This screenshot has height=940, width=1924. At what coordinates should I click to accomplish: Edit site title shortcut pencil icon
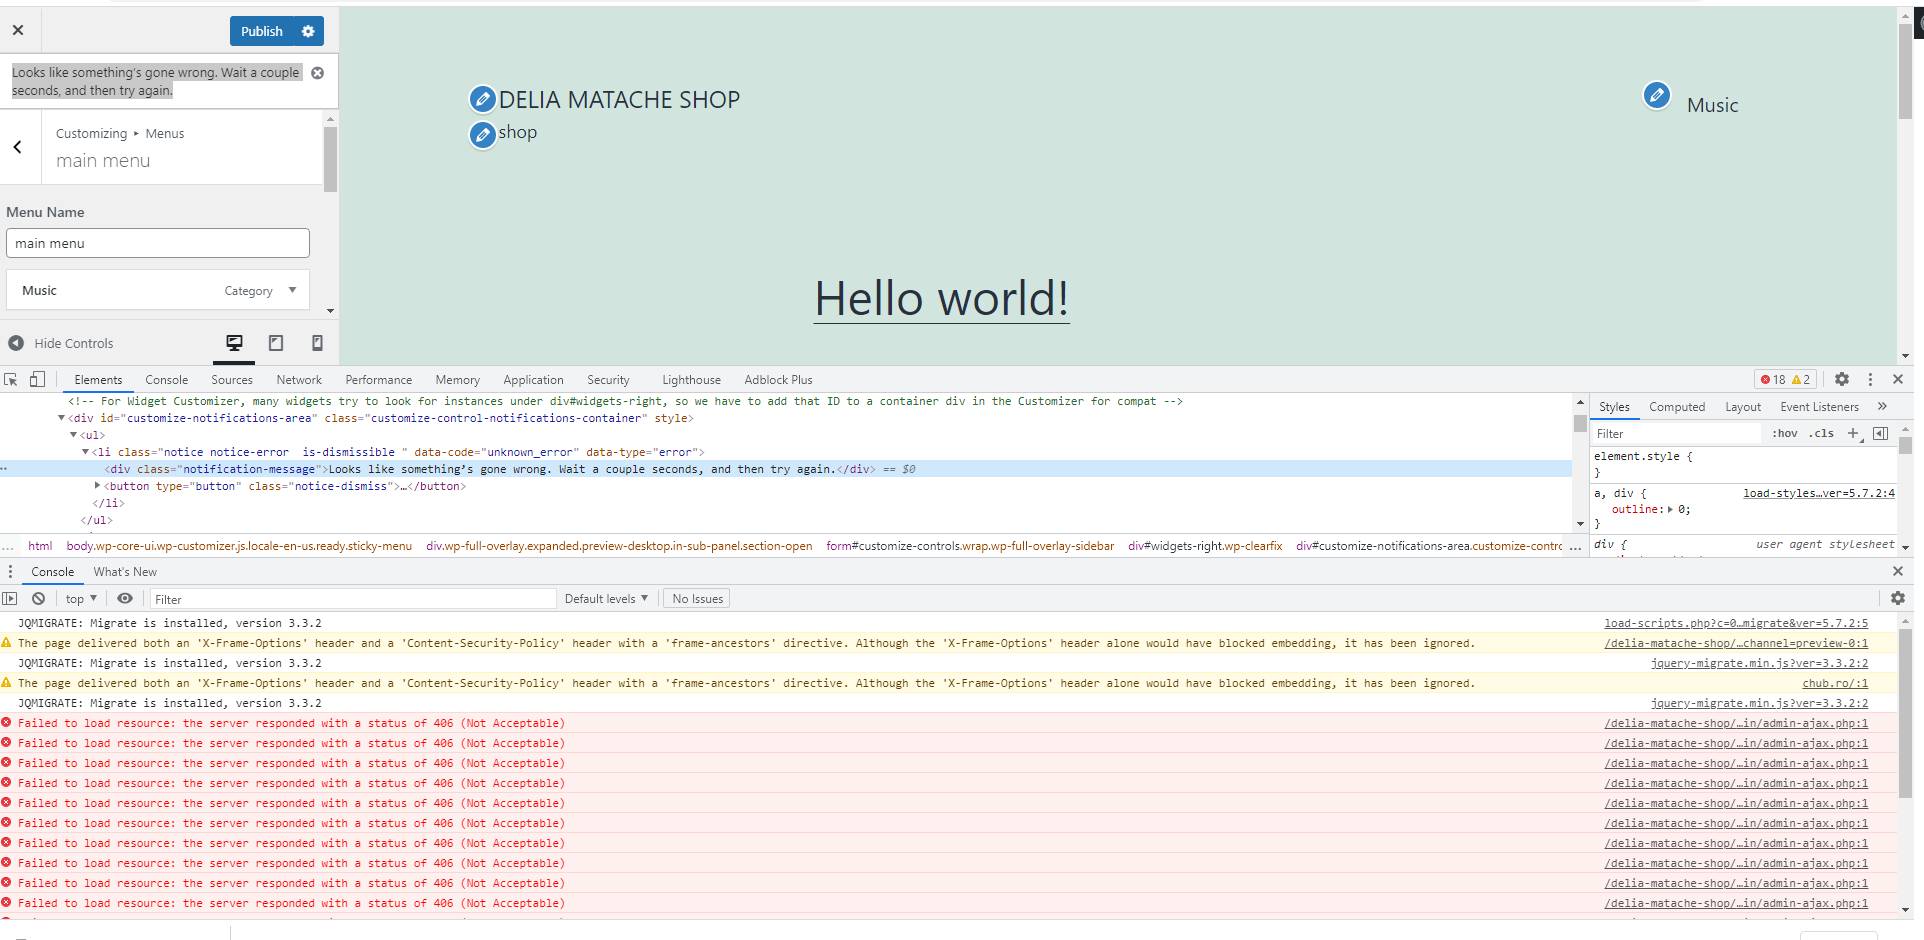[x=482, y=99]
